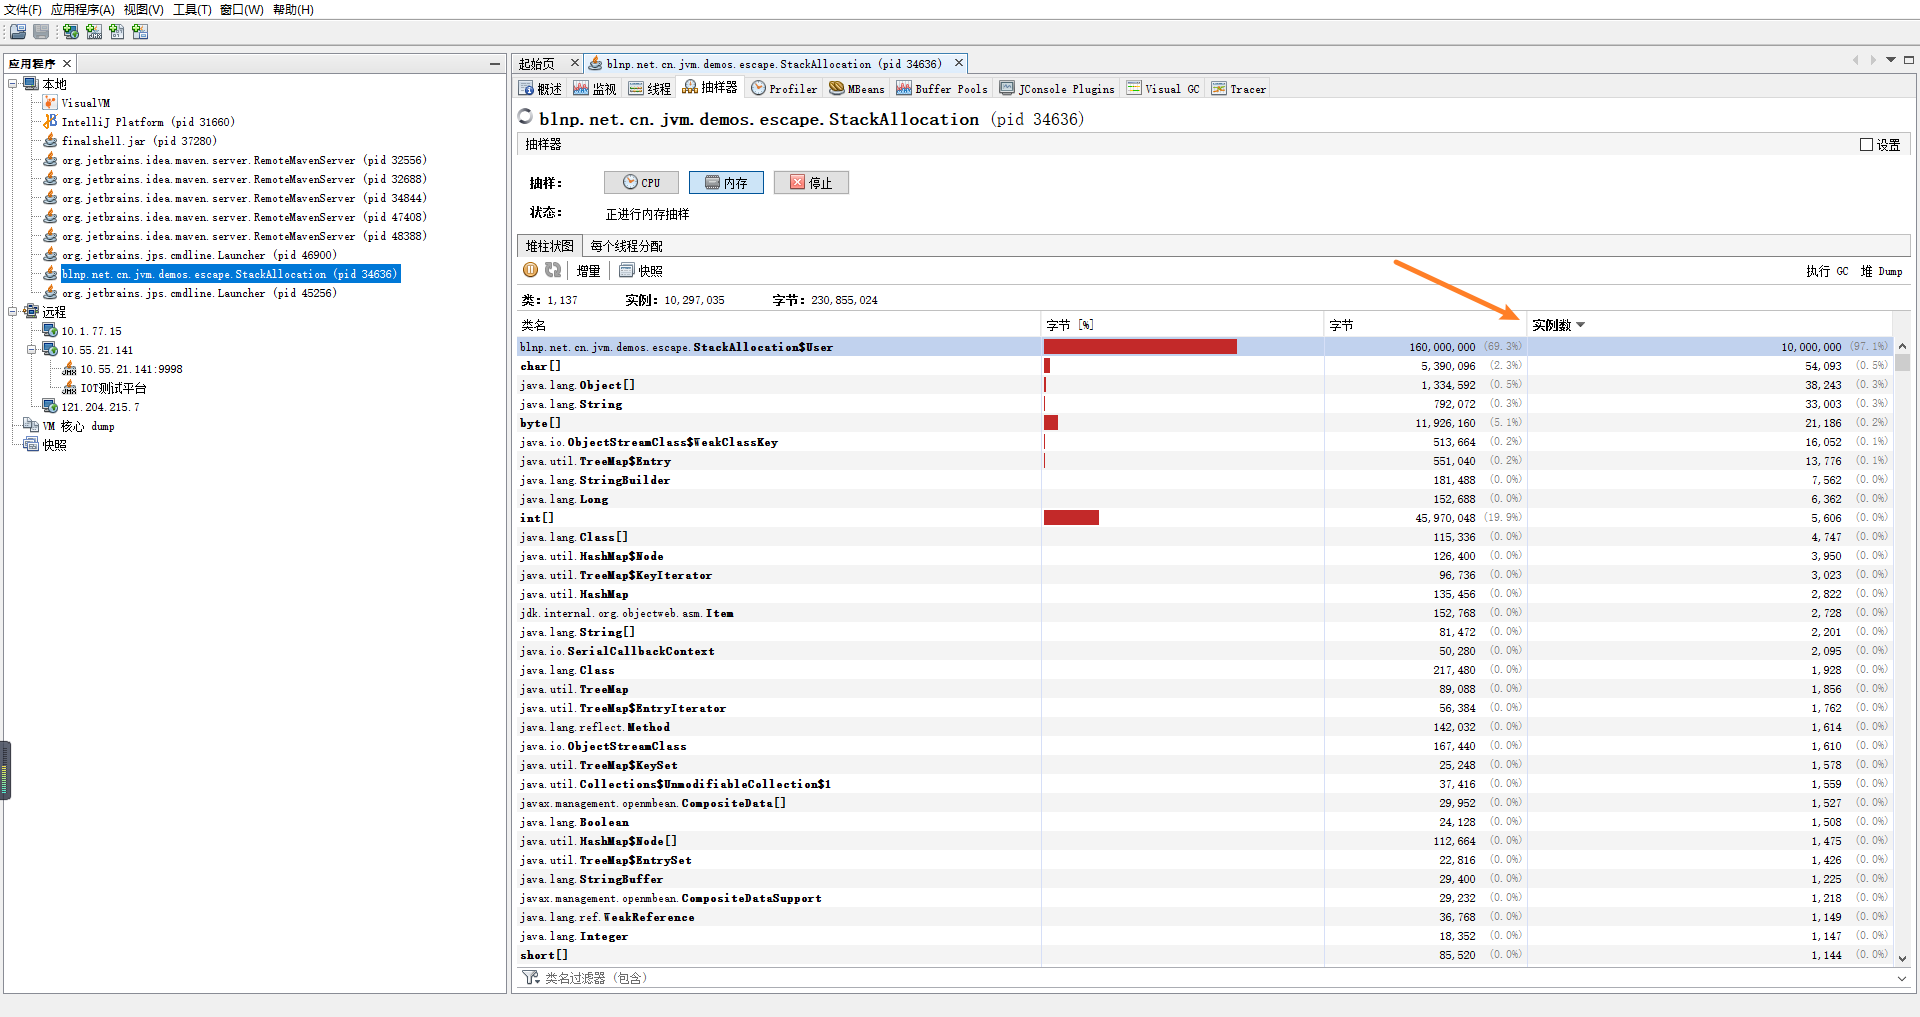Image resolution: width=1920 pixels, height=1017 pixels.
Task: Switch to the Buffer Pools tab
Action: coord(942,89)
